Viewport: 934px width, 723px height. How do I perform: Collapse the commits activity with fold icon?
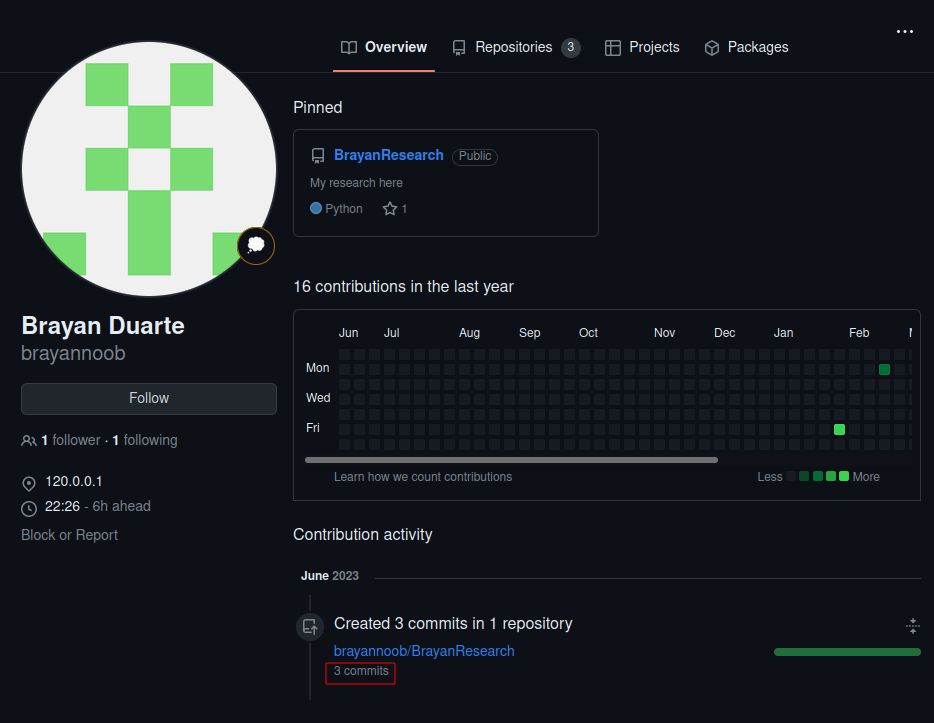coord(913,626)
